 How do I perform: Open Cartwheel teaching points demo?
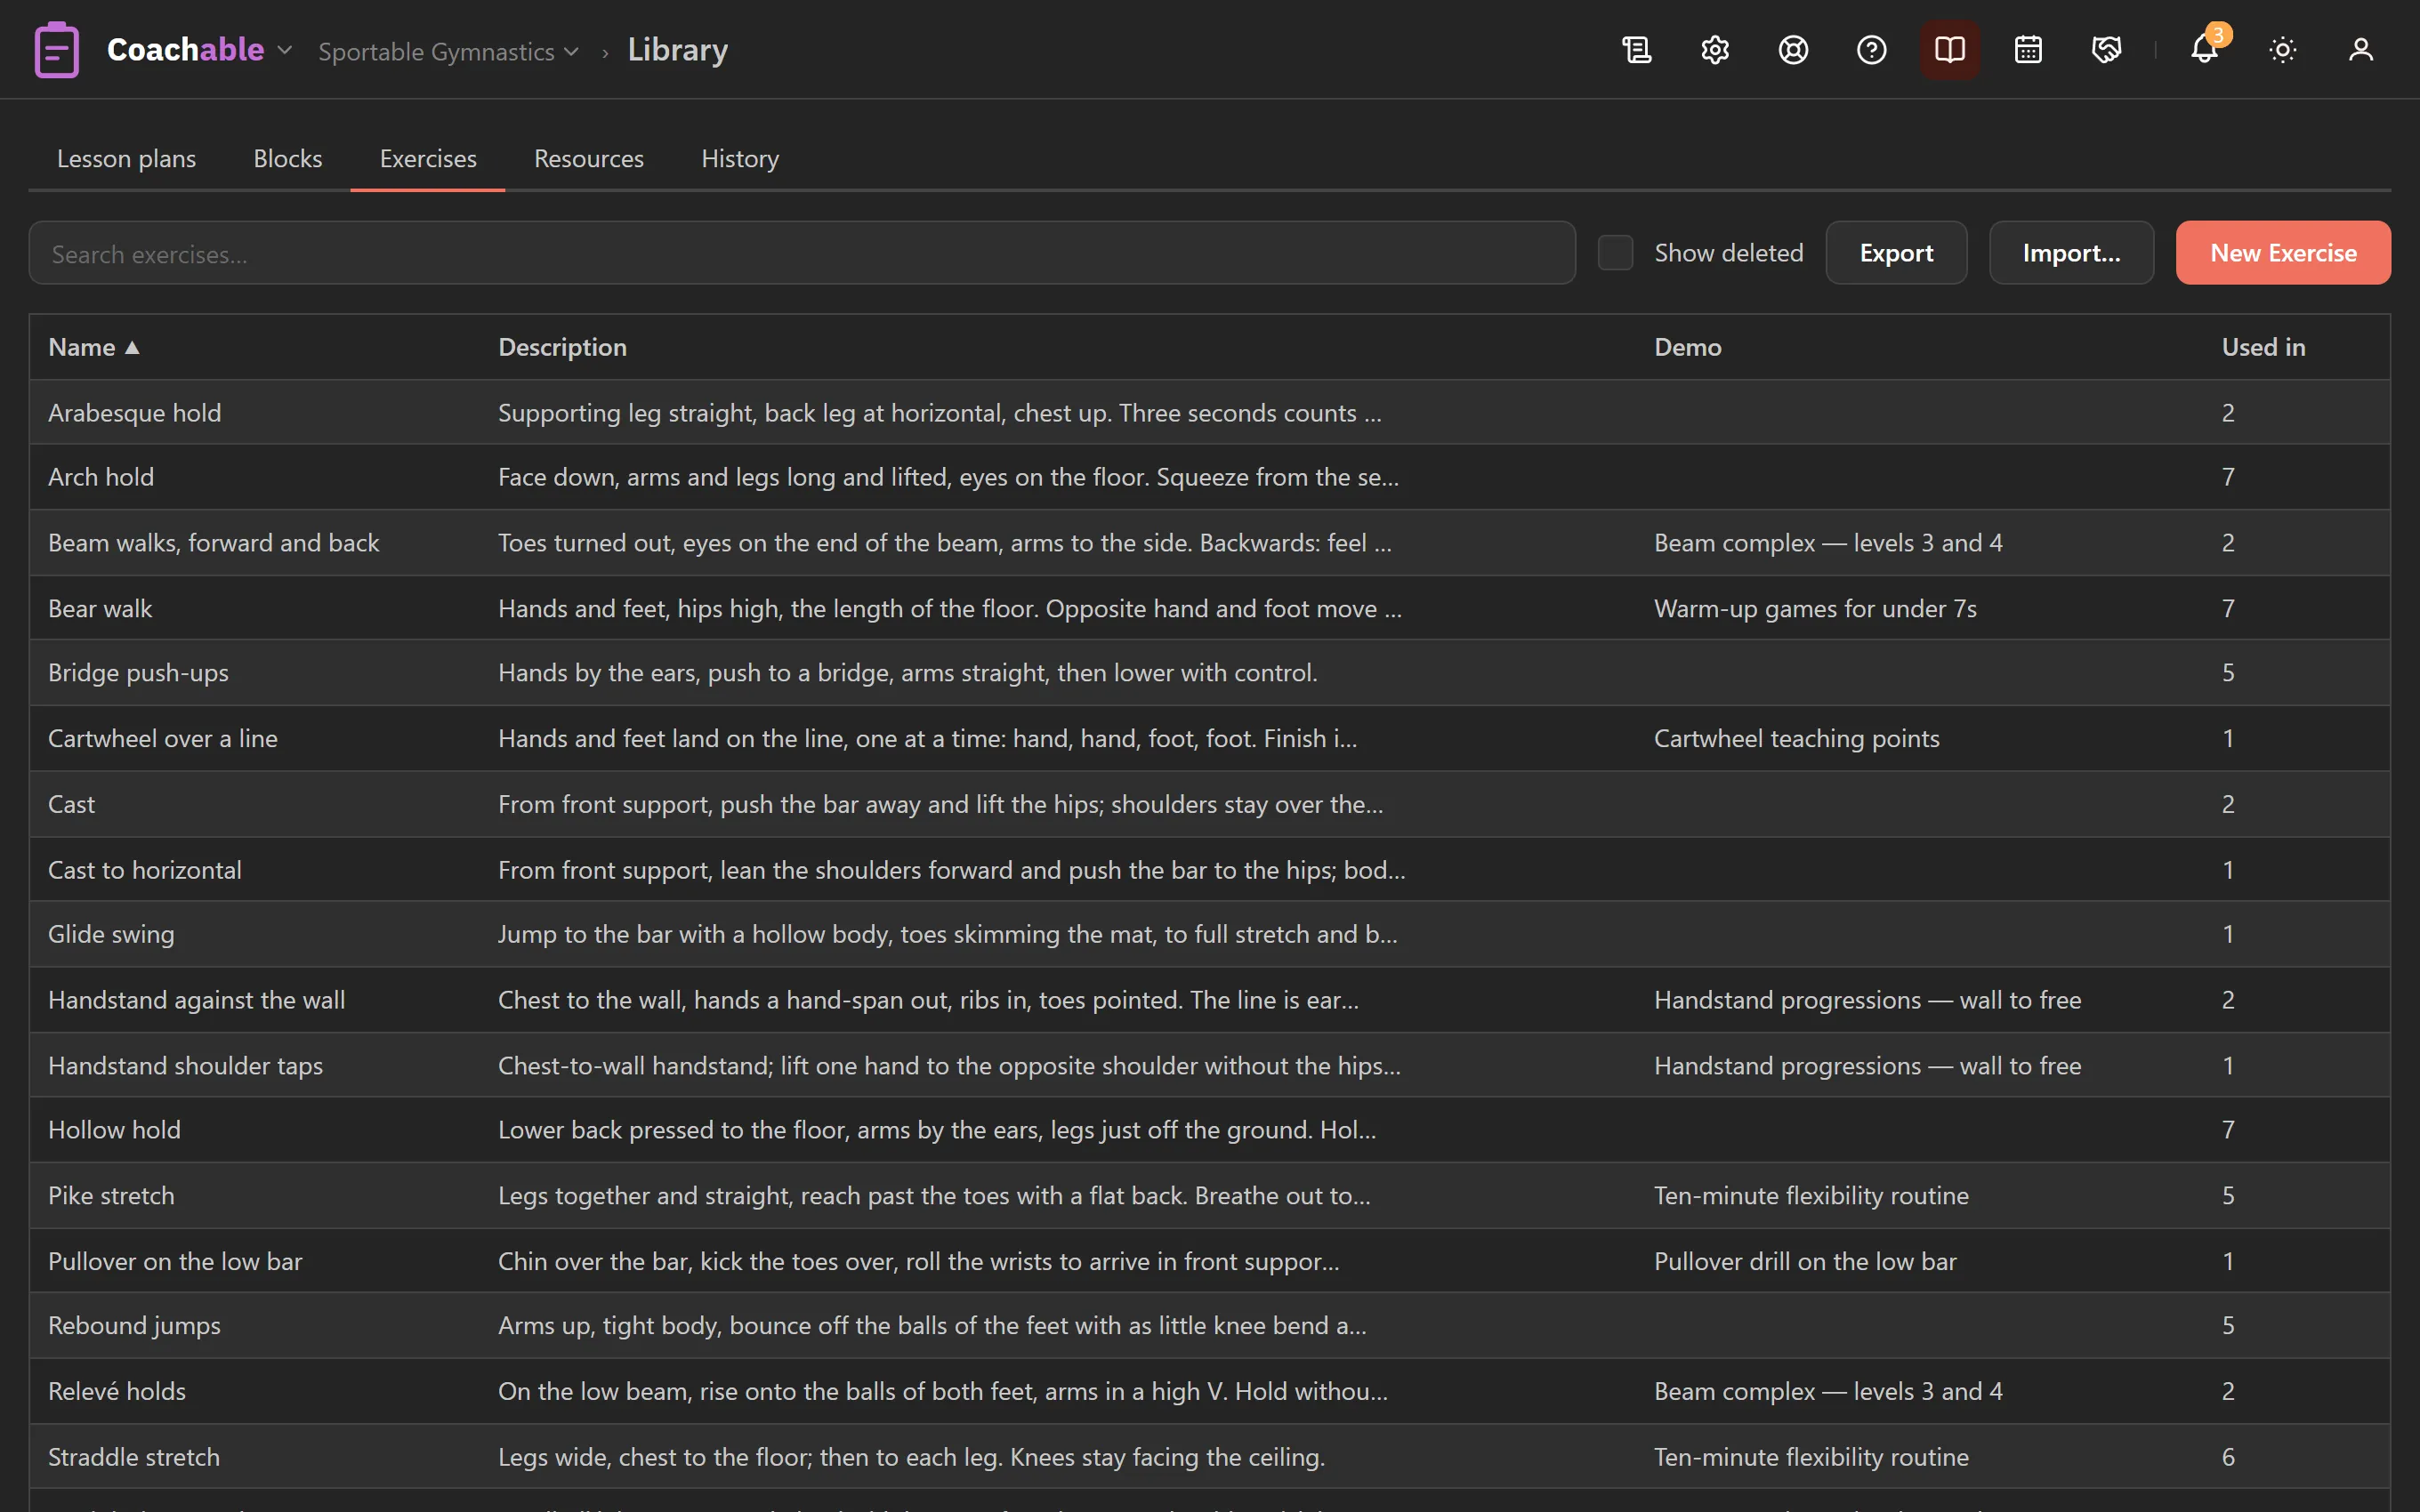pos(1796,738)
